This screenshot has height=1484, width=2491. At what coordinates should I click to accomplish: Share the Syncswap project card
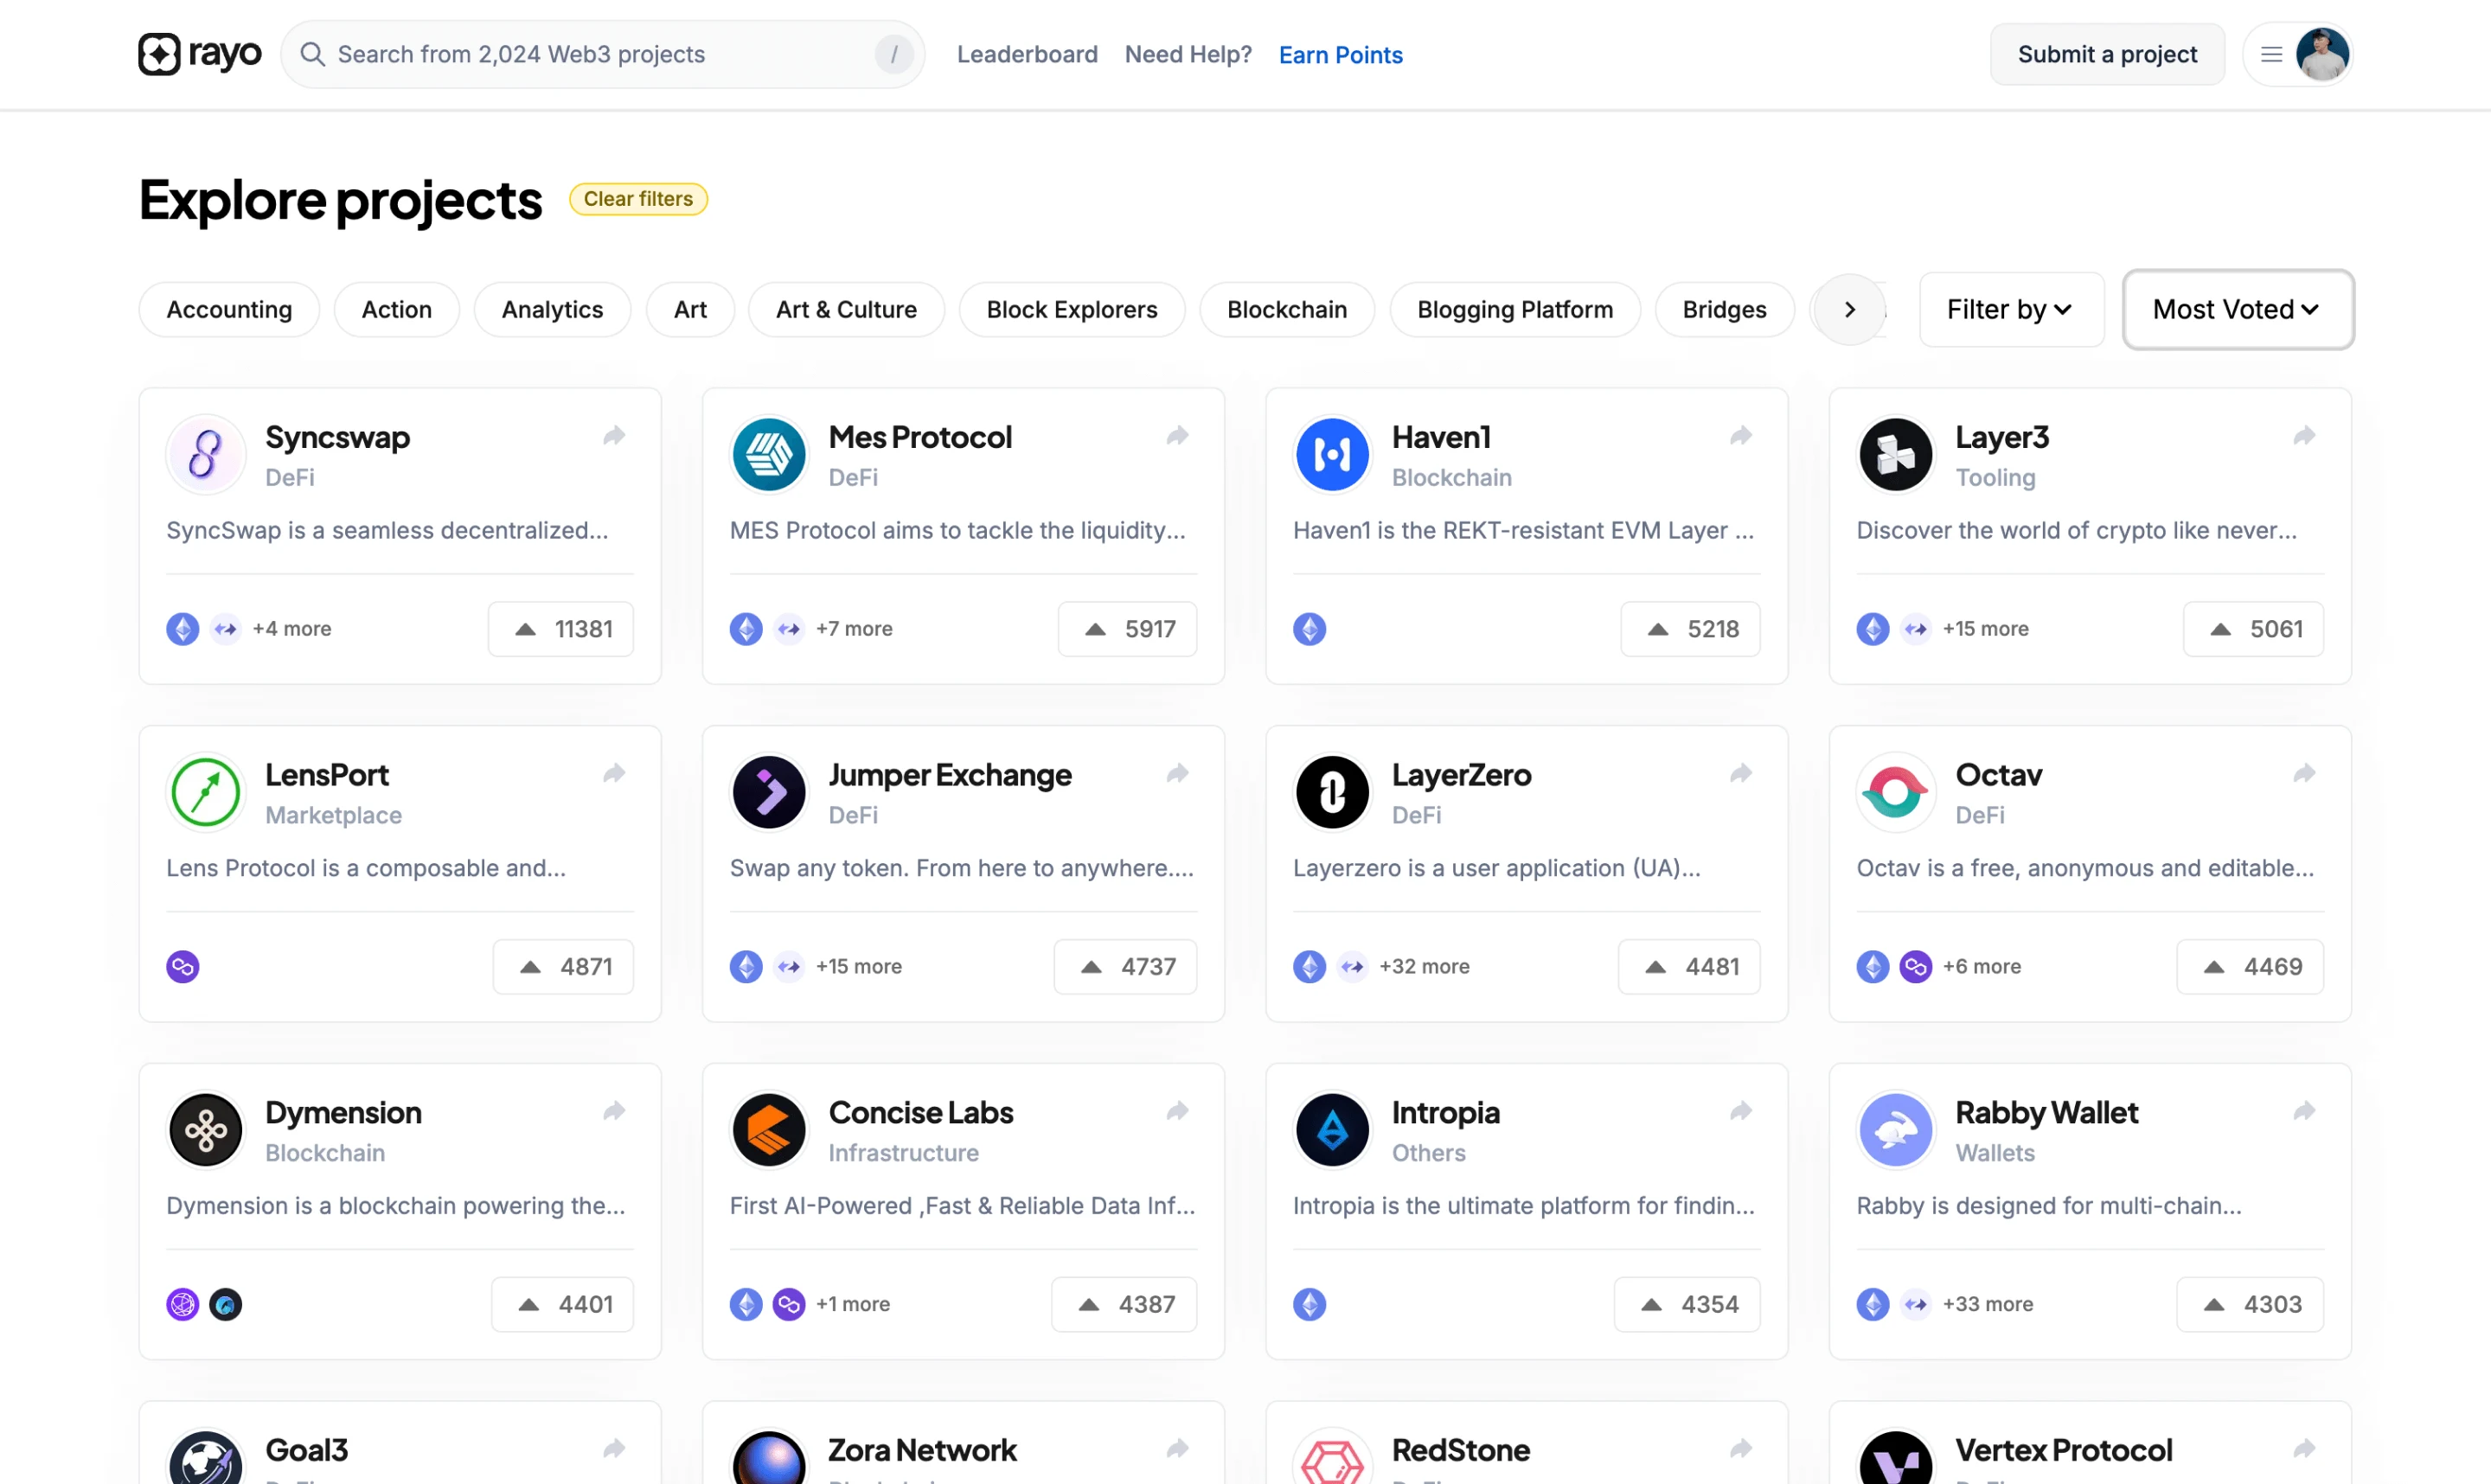(614, 436)
